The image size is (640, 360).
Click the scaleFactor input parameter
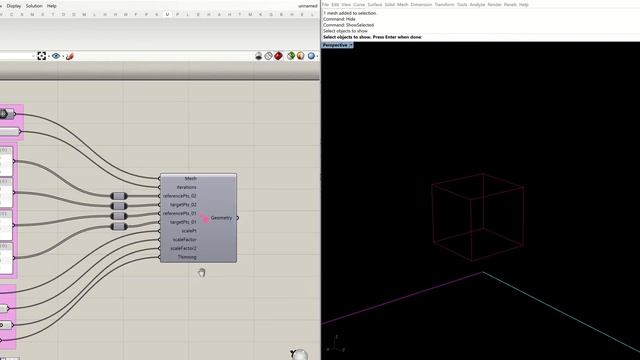coord(184,240)
